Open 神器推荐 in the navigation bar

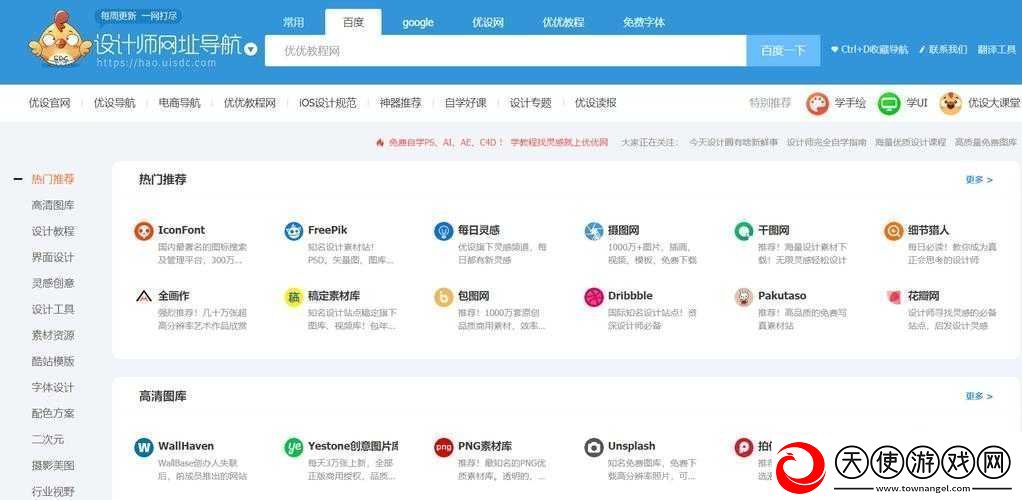pos(401,103)
